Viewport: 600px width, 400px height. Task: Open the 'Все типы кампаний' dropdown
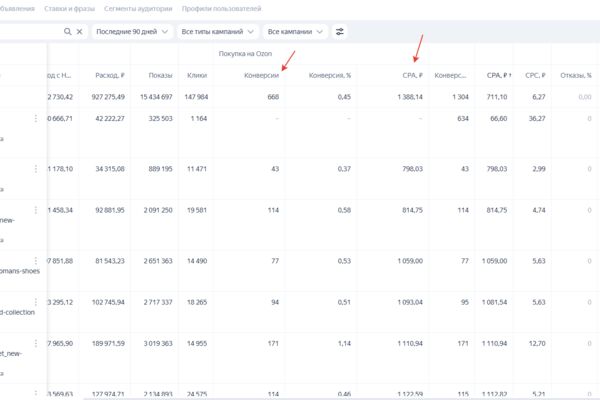(x=217, y=31)
